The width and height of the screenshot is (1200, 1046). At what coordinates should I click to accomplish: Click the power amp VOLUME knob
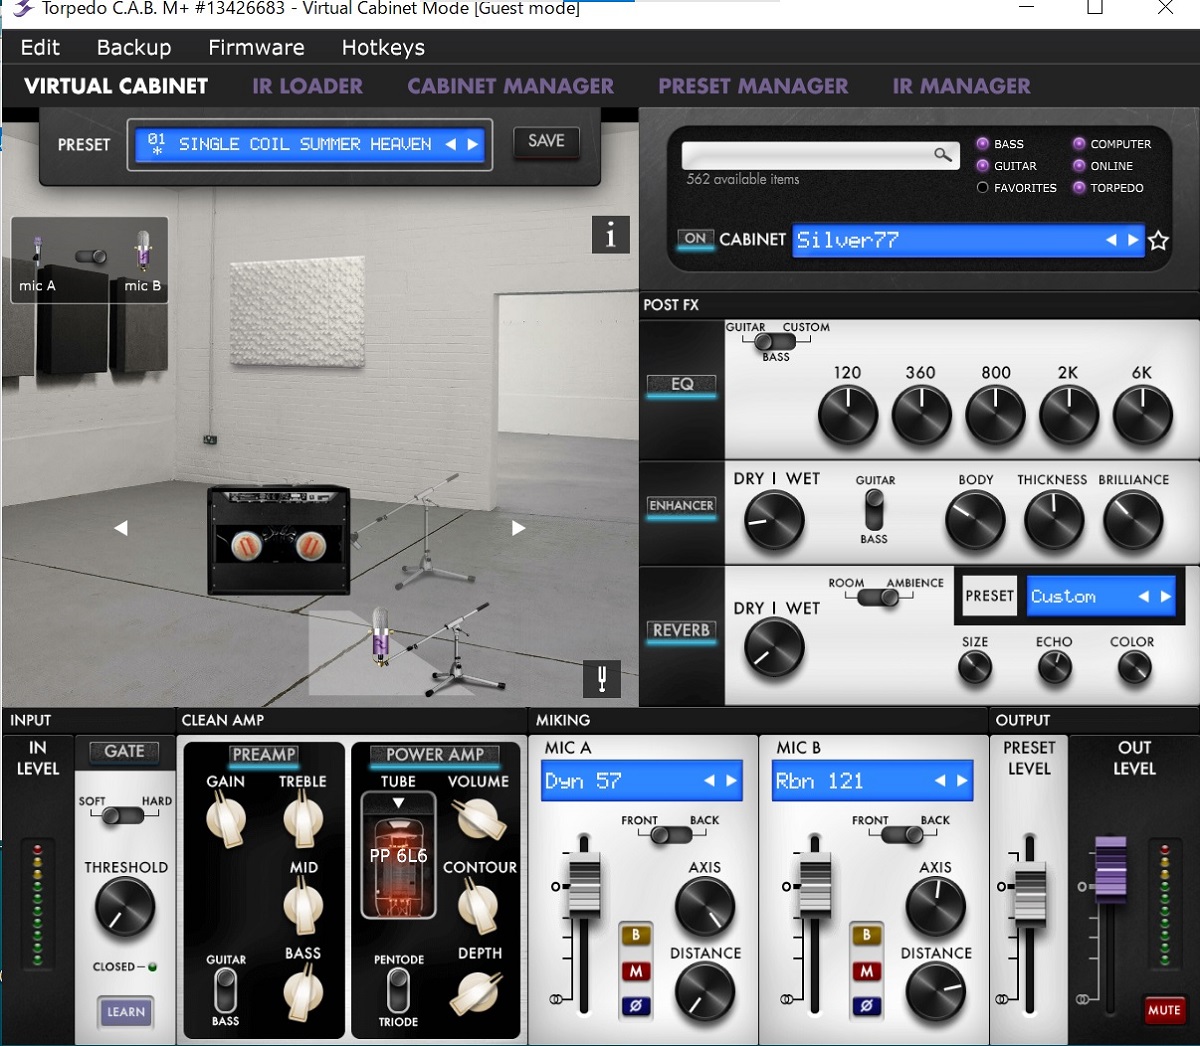pyautogui.click(x=479, y=819)
